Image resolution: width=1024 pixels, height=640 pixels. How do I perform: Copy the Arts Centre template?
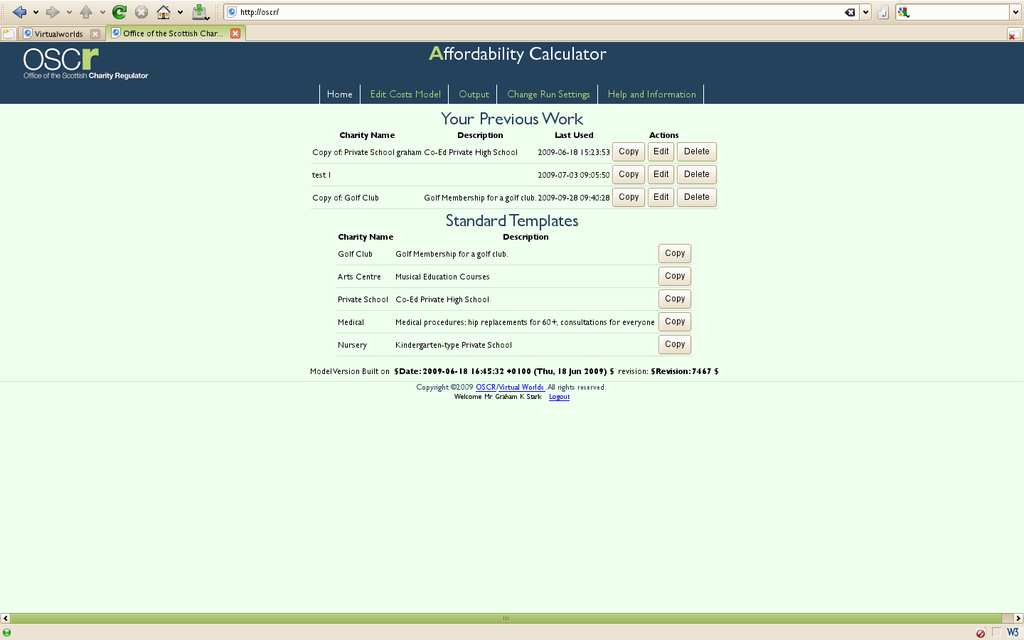674,276
